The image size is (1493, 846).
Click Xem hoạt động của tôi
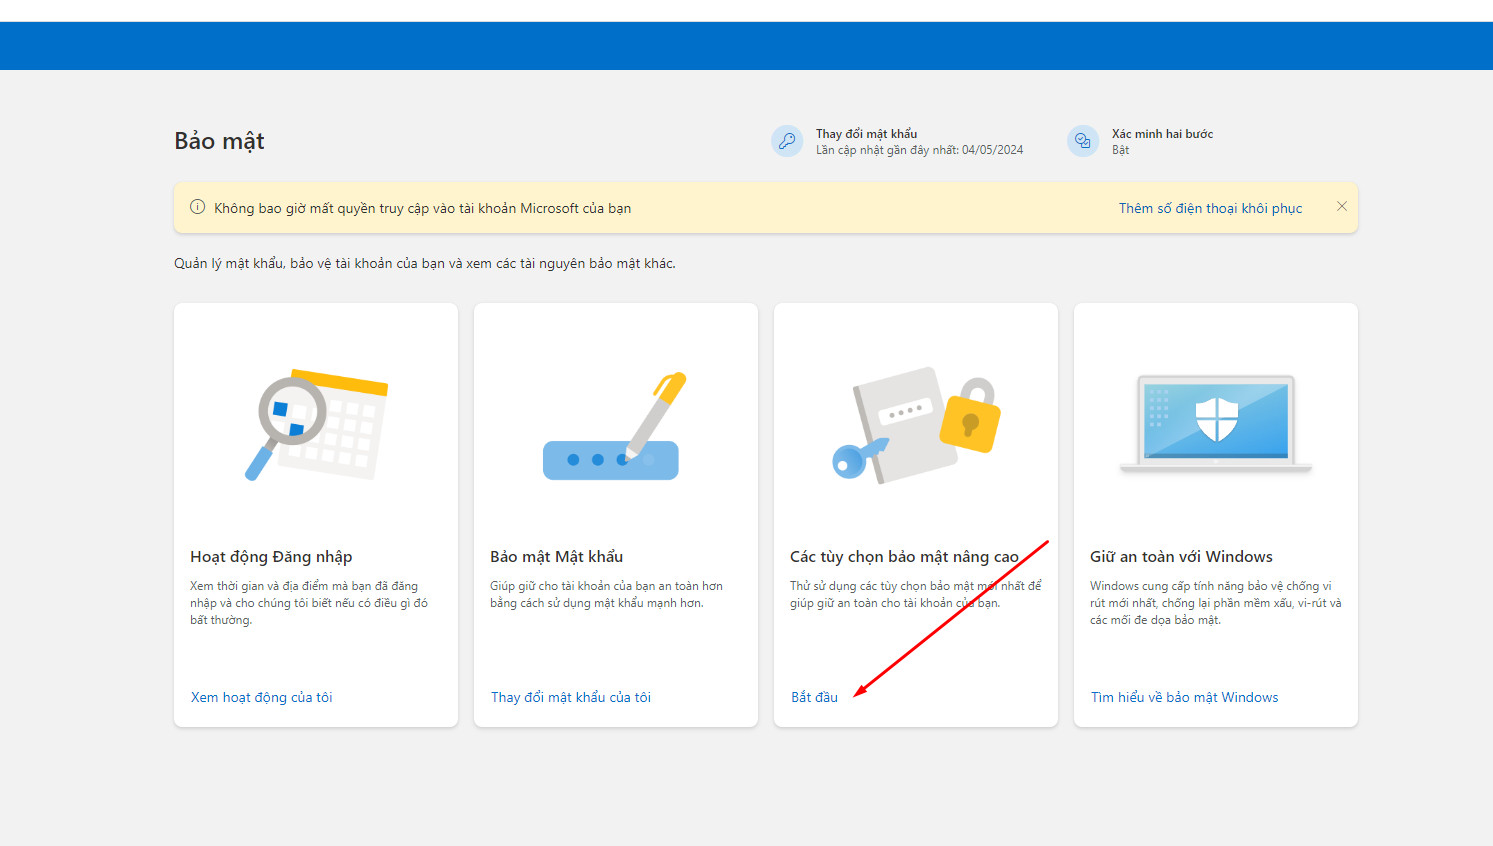[261, 697]
